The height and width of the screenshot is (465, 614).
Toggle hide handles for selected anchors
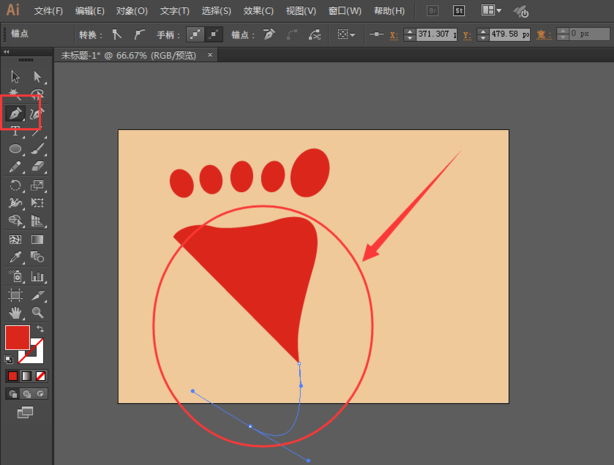pos(213,33)
